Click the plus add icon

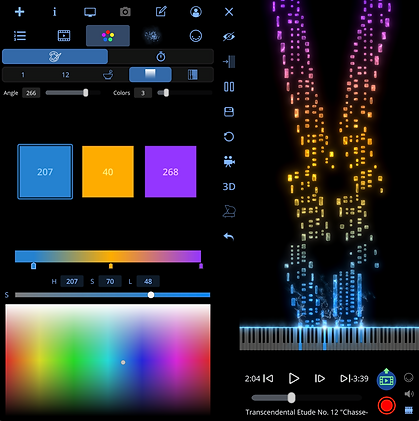coord(20,12)
